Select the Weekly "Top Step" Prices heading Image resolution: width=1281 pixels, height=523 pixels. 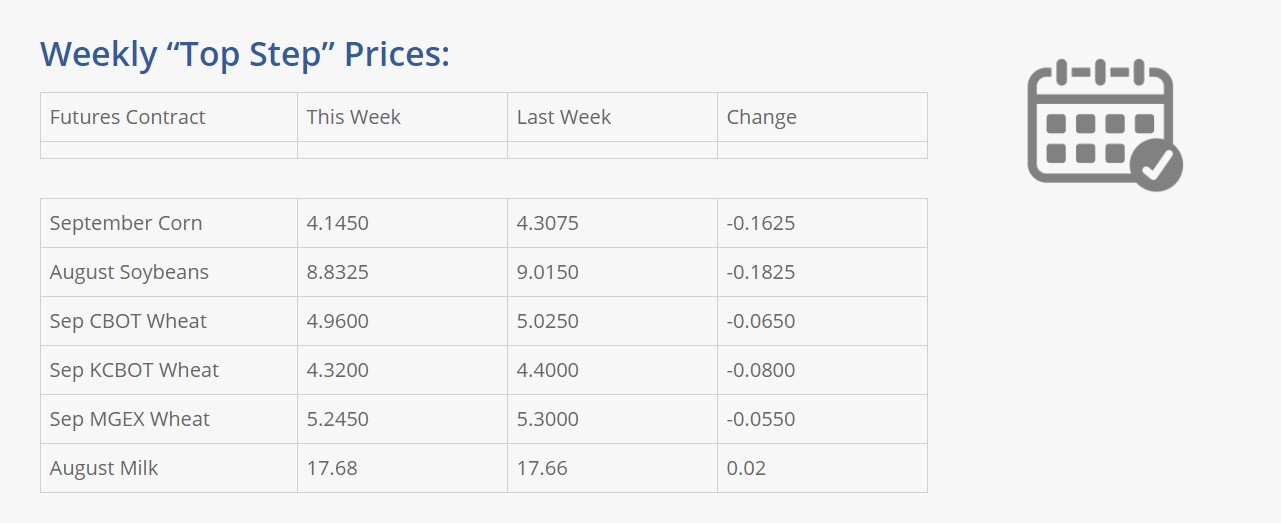tap(245, 53)
